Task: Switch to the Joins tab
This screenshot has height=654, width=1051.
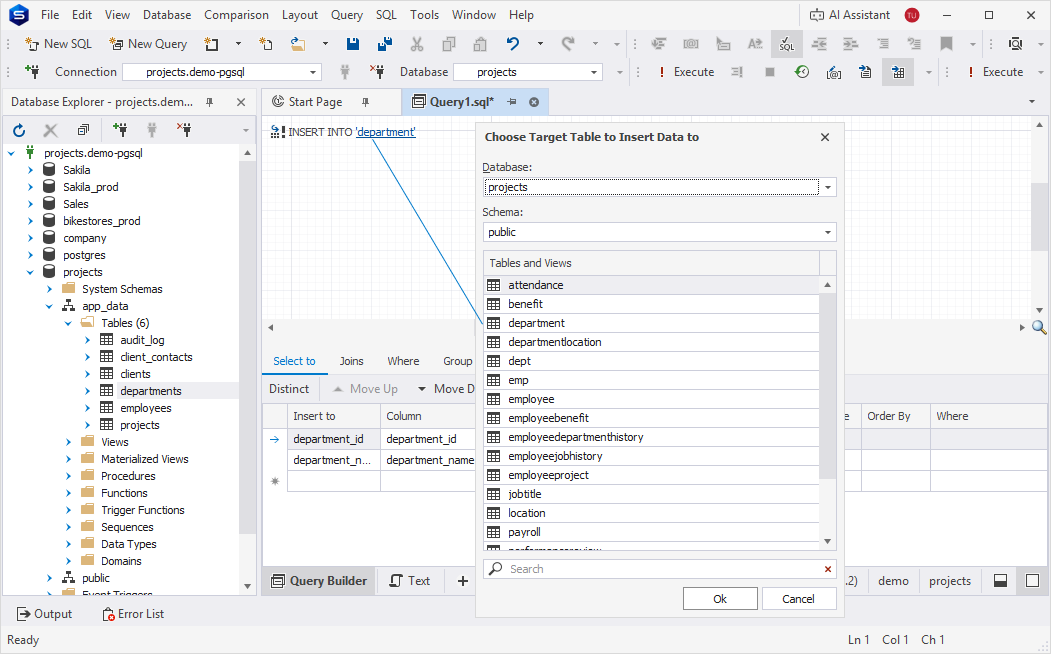Action: coord(351,361)
